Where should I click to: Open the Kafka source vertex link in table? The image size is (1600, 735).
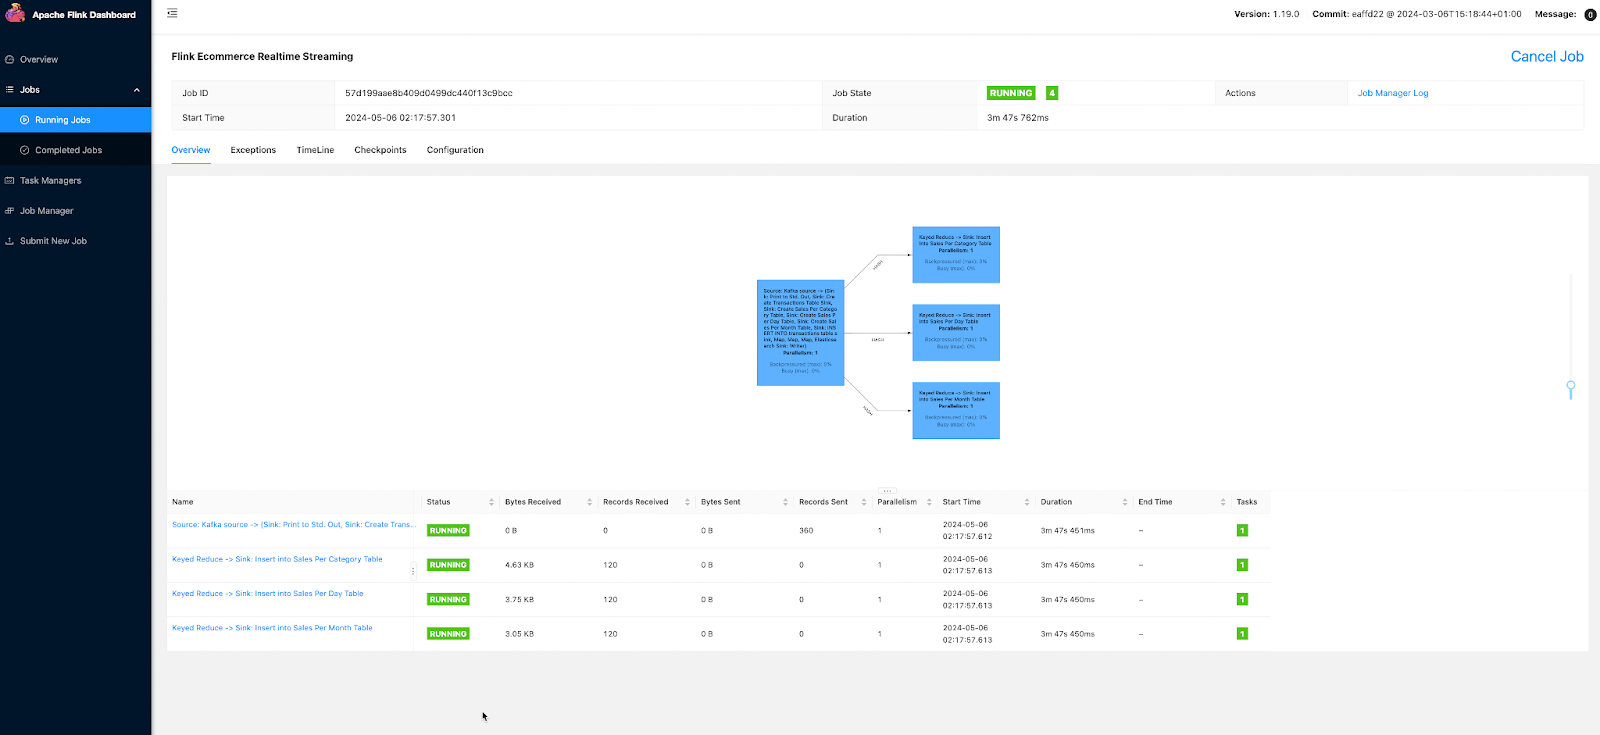[x=294, y=525]
